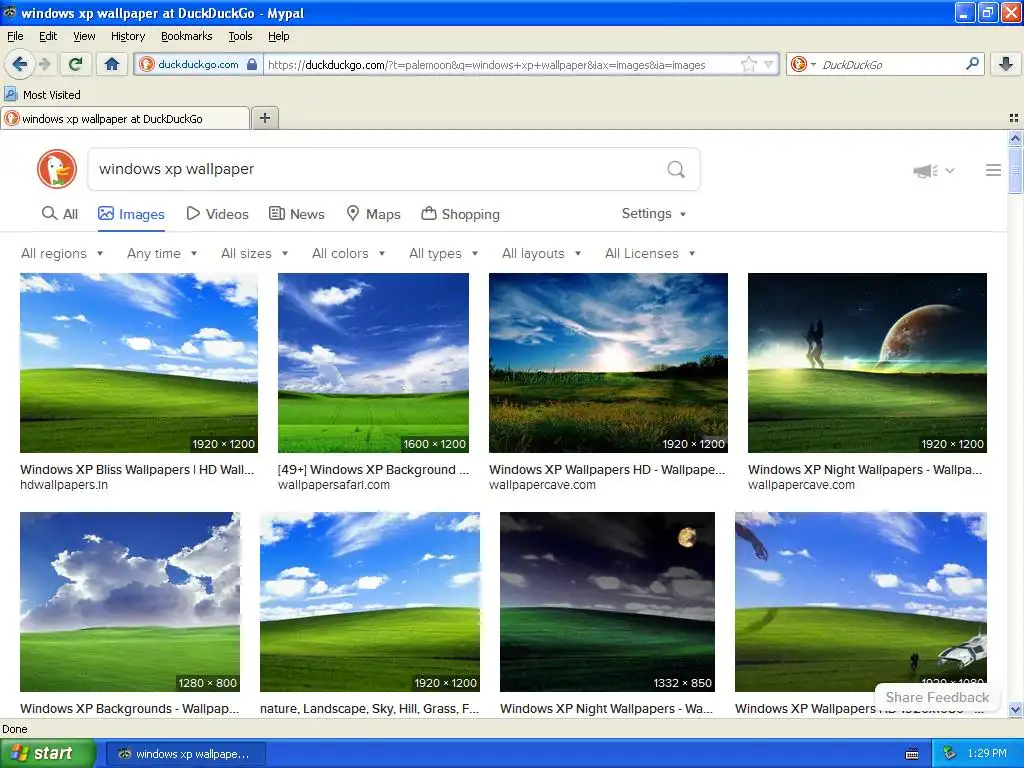Click the keyboard icon in system tray
1024x768 pixels.
912,754
